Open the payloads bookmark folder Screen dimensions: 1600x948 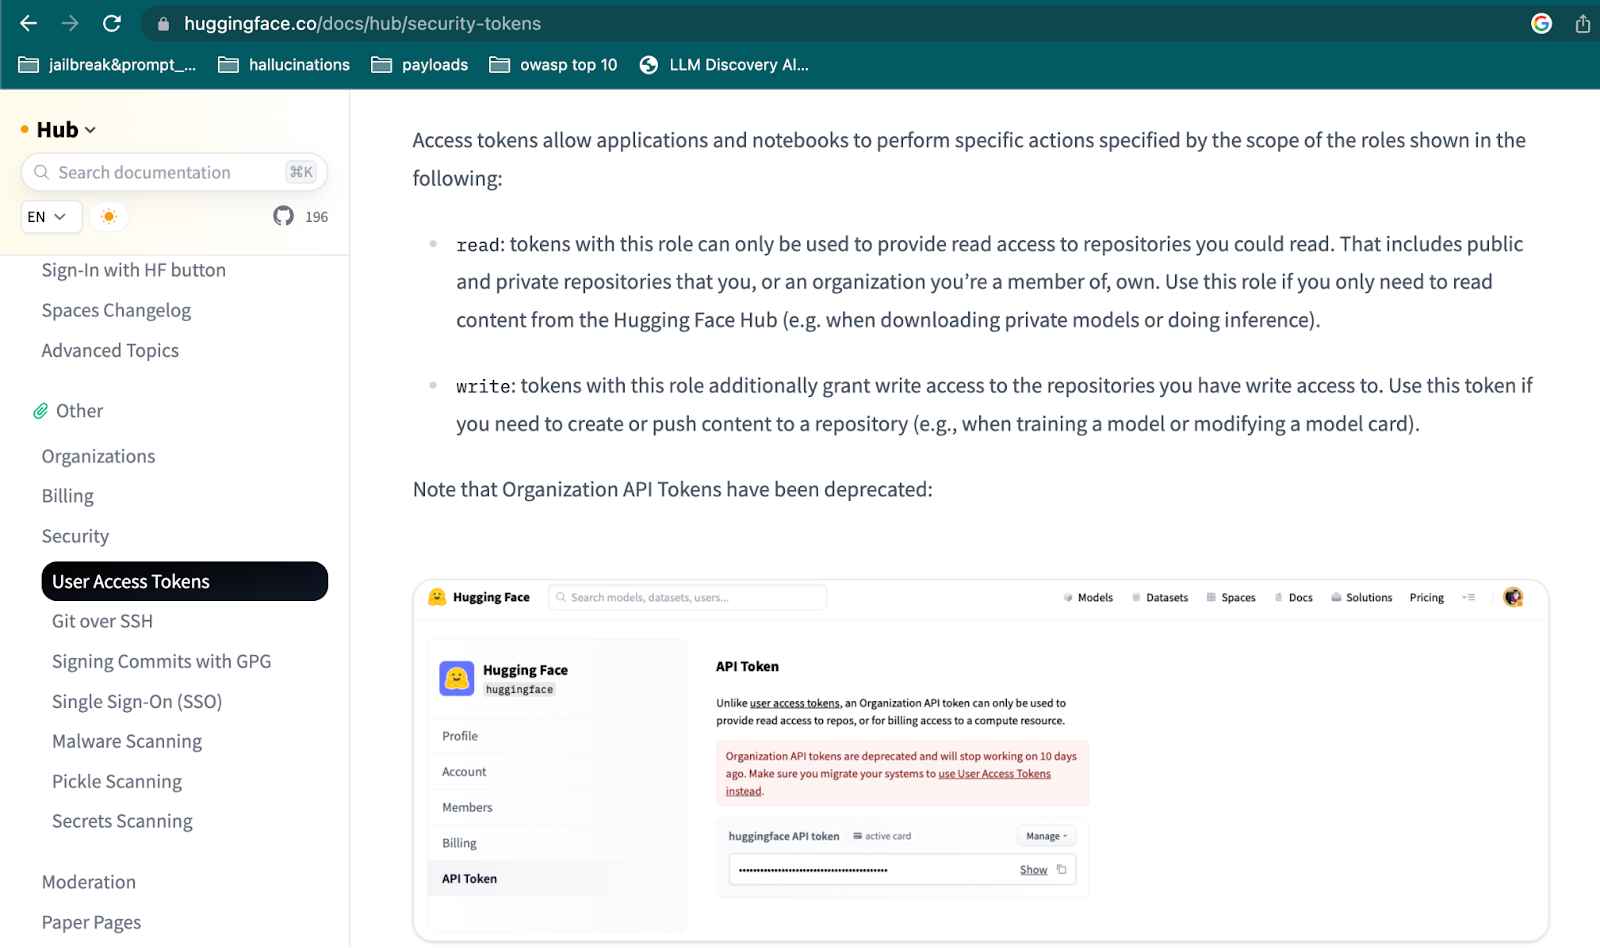419,65
